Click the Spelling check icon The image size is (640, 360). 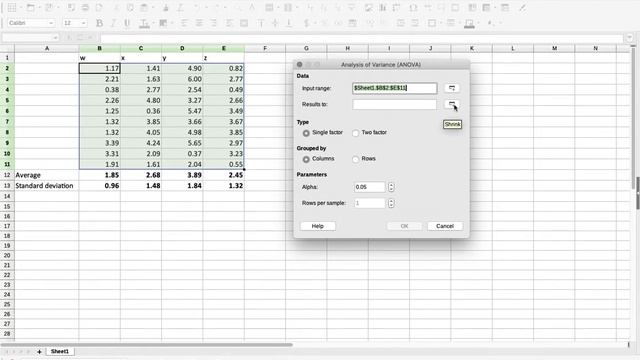tap(252, 7)
